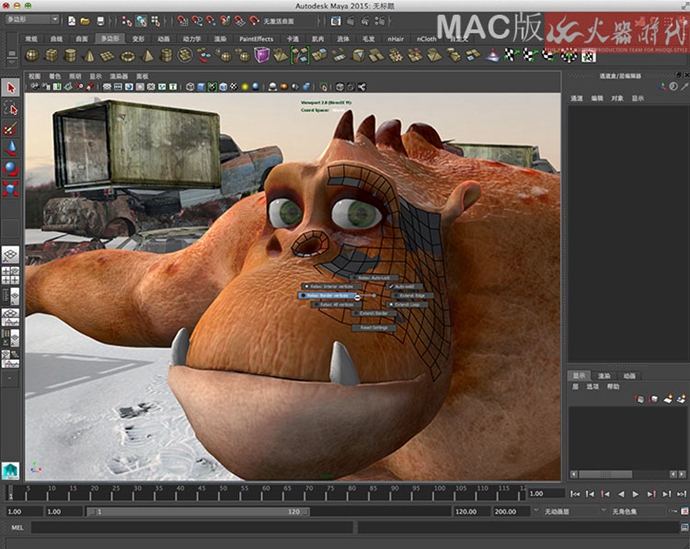Click Reset Settings in marking menu
This screenshot has width=690, height=549.
pos(374,328)
